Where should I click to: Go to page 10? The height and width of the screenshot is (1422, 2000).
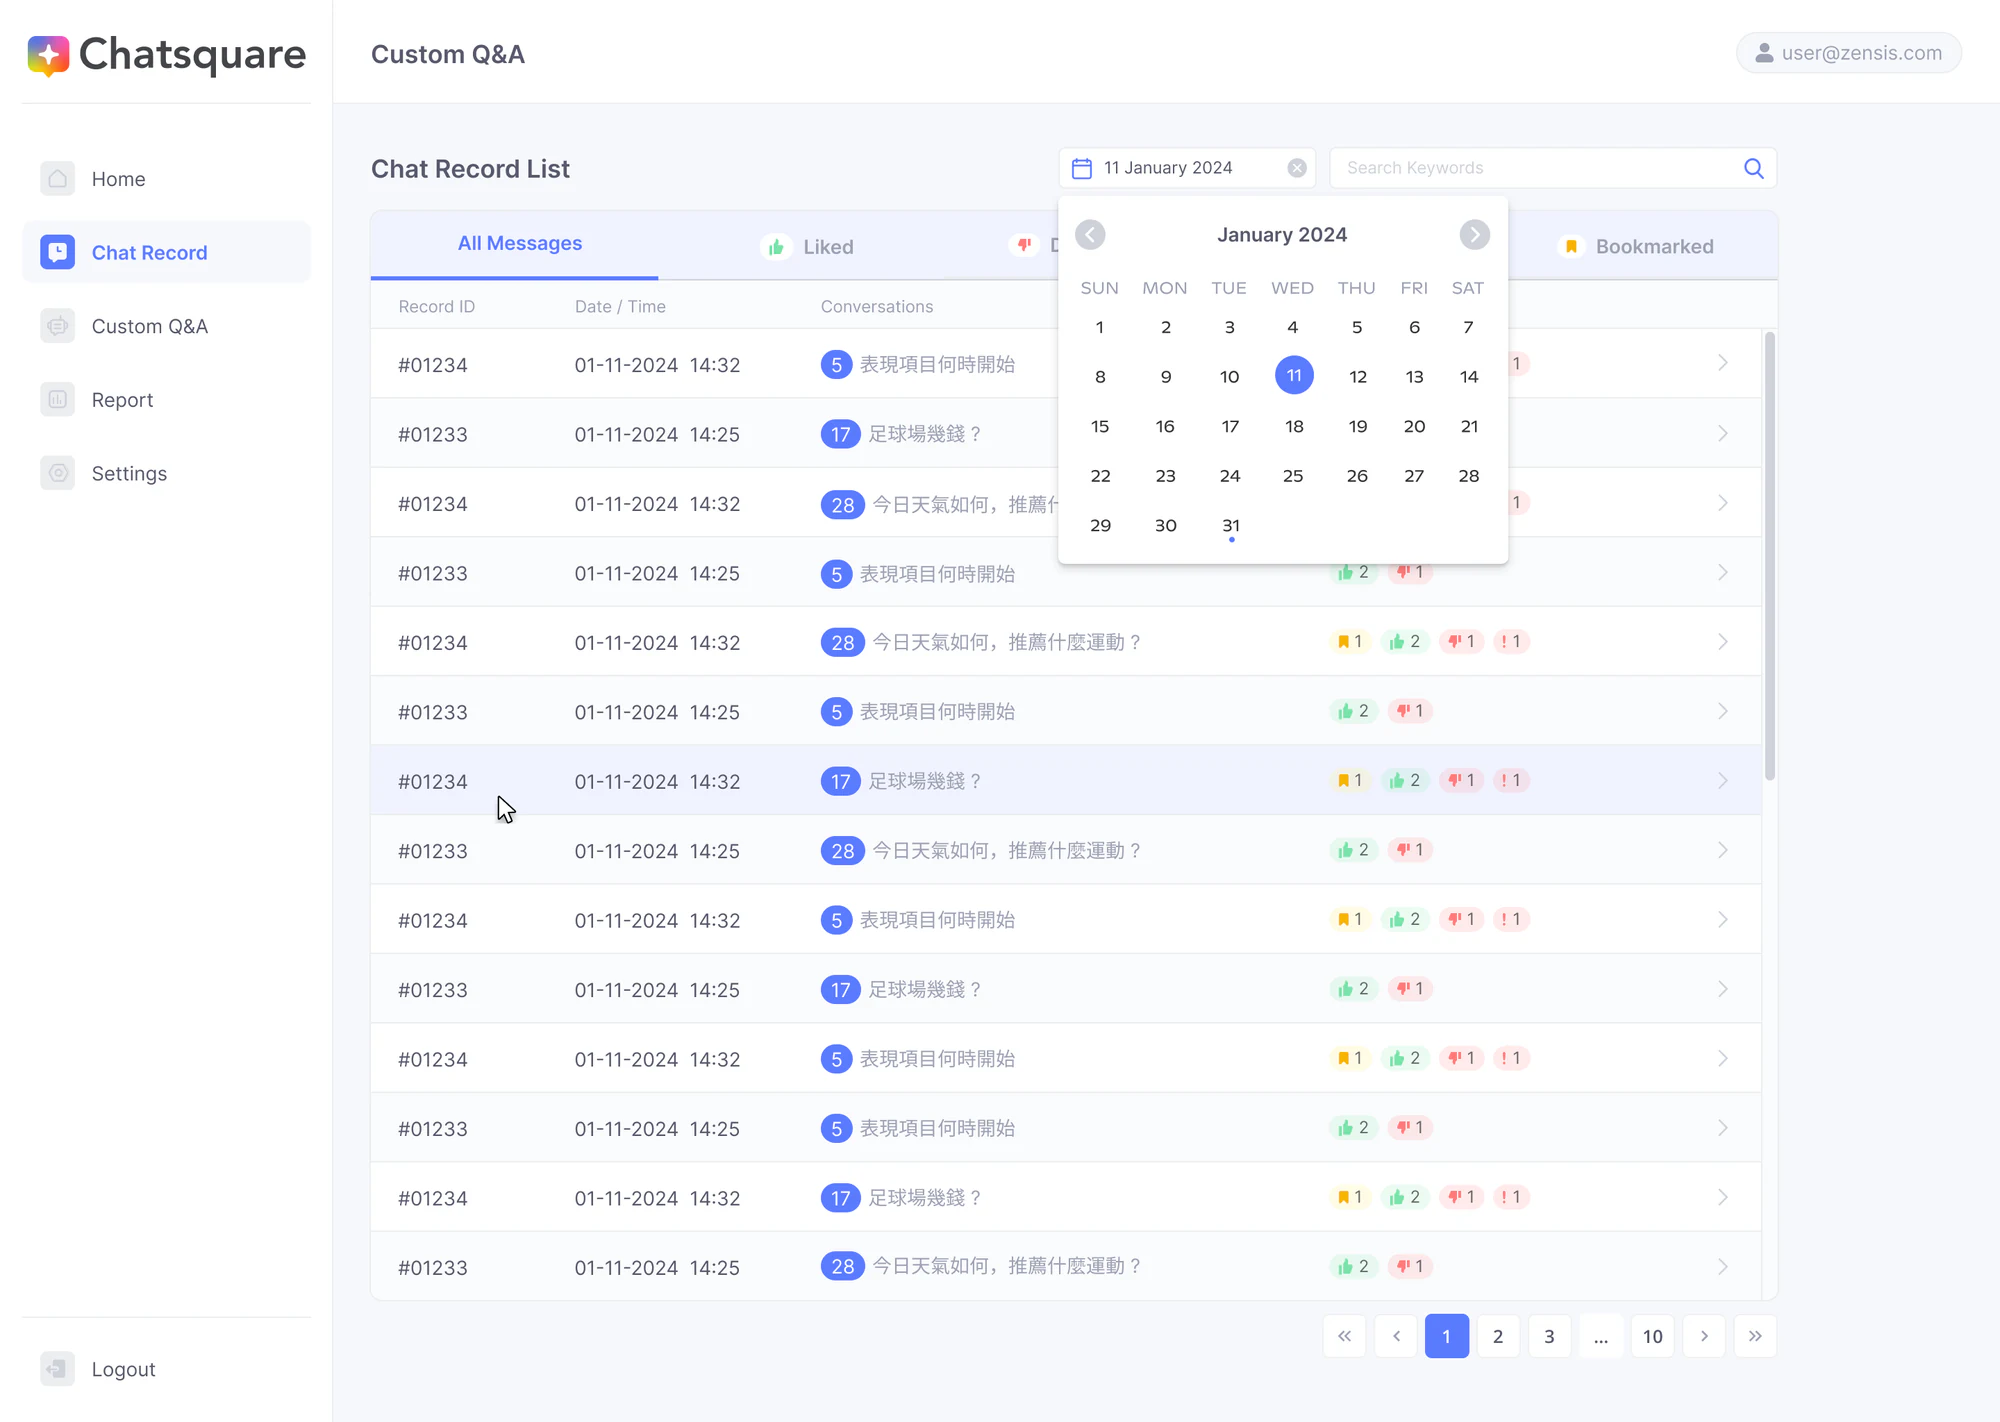tap(1652, 1336)
